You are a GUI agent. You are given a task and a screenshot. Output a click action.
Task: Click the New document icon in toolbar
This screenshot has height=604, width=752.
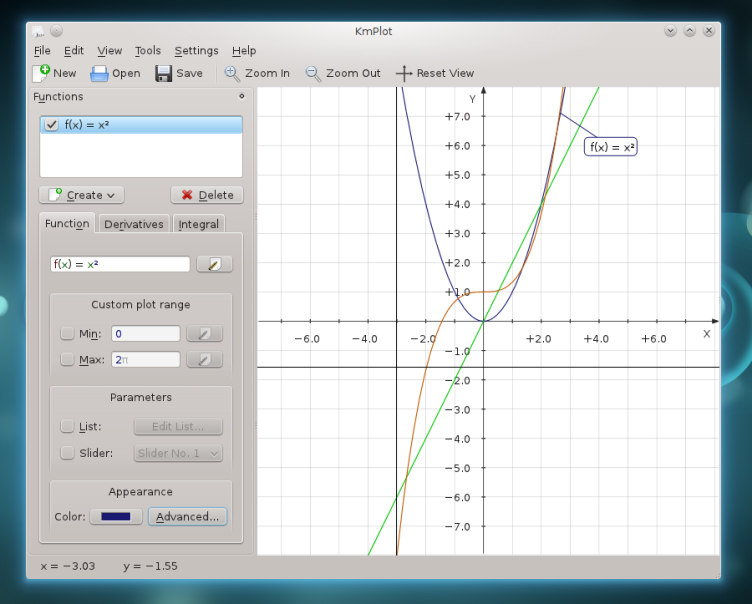pos(42,73)
